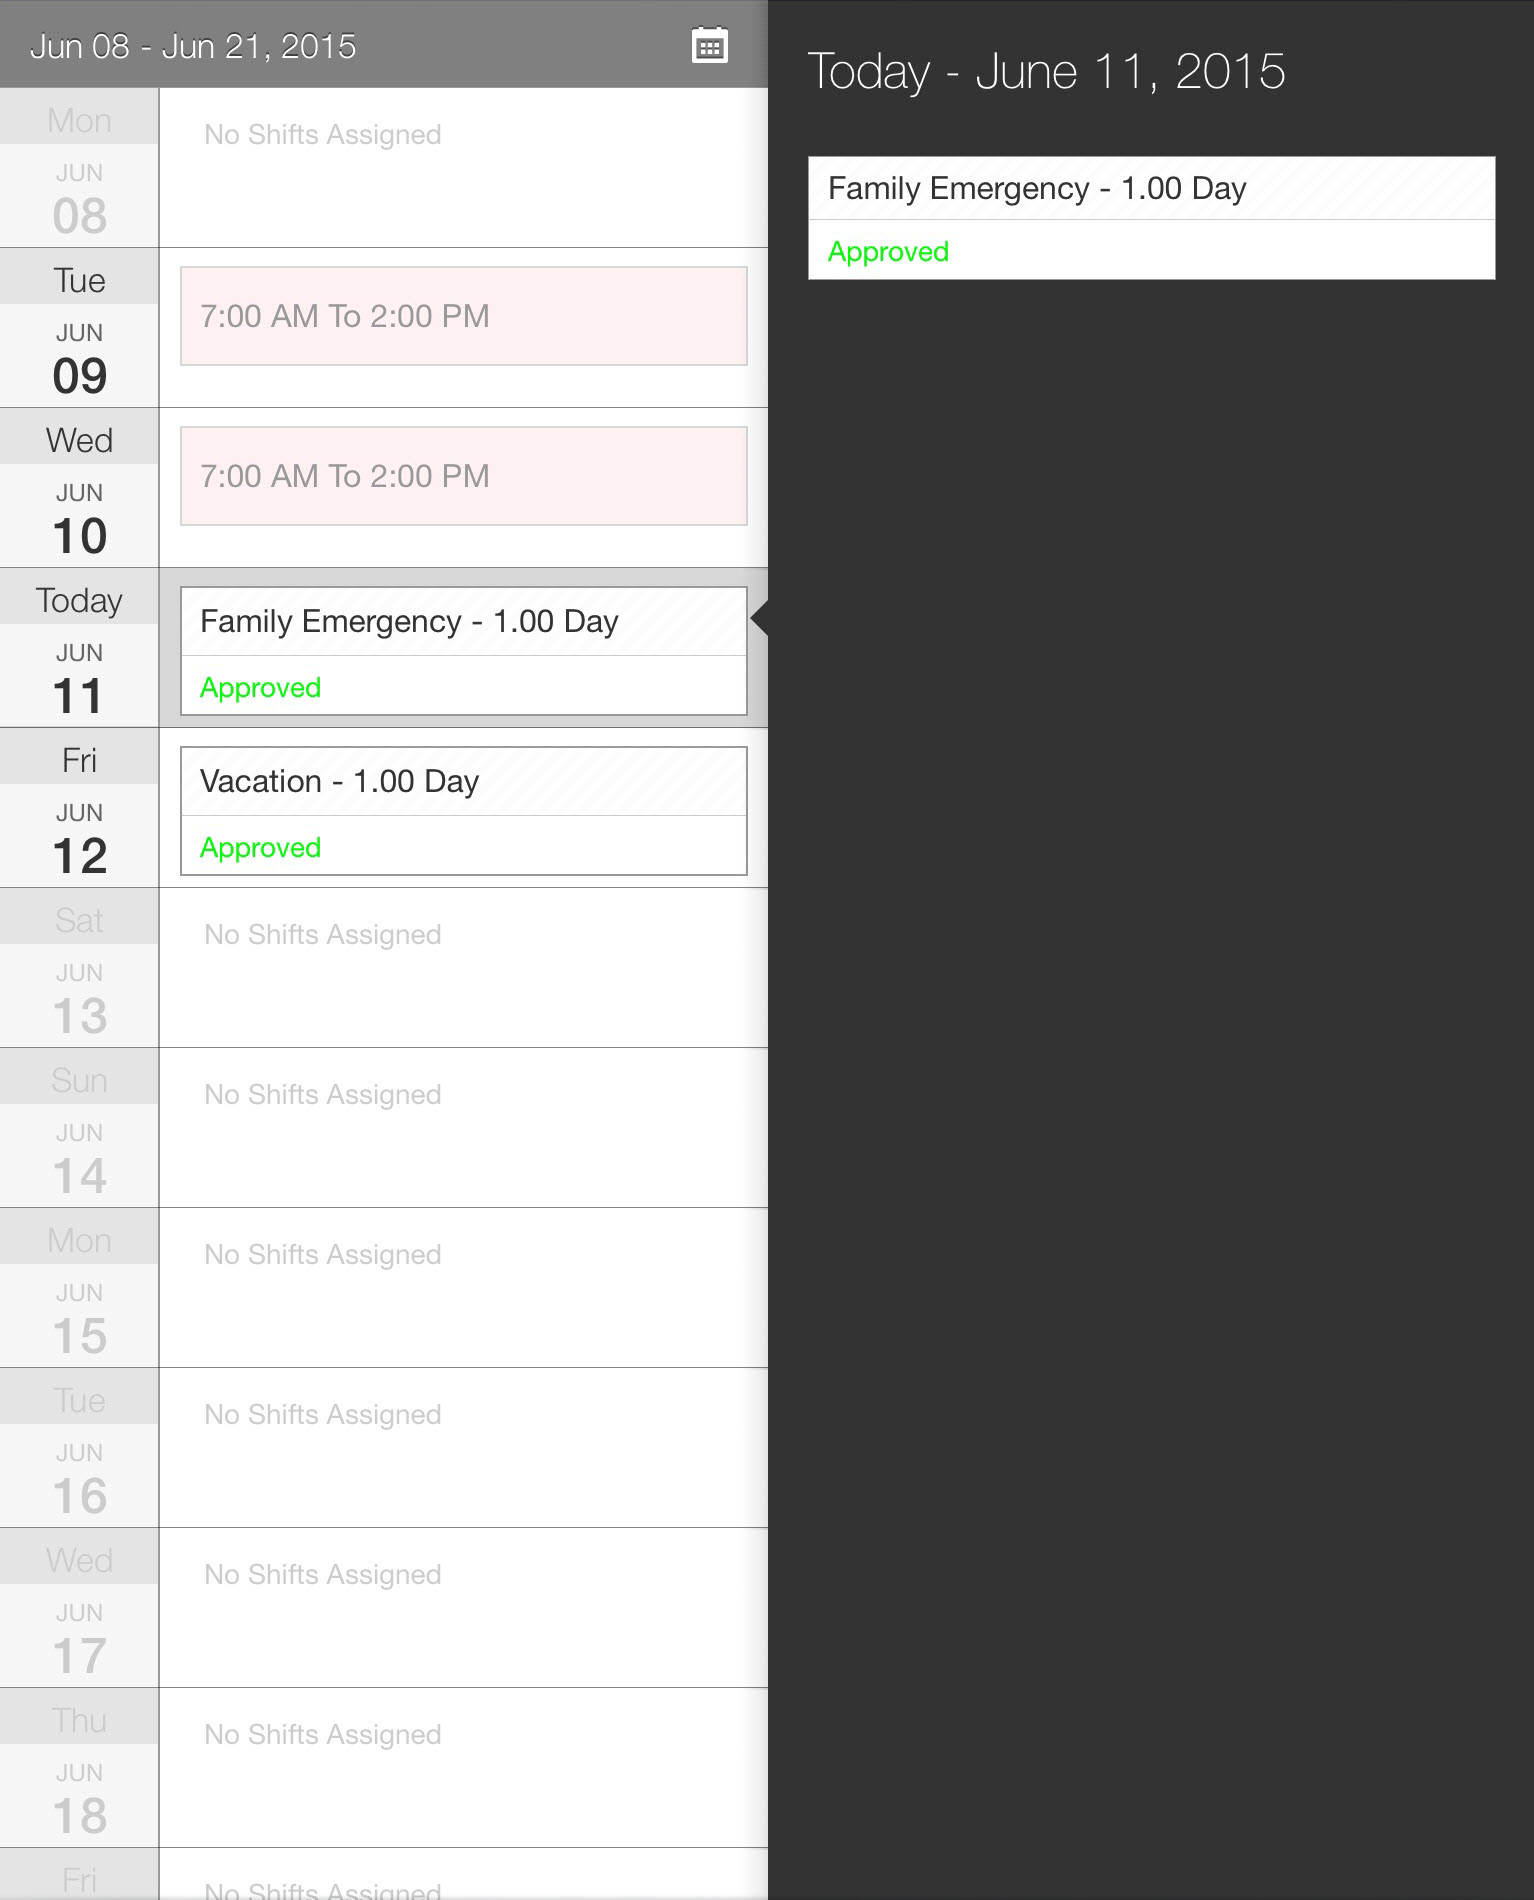This screenshot has height=1900, width=1534.
Task: Select Wednesday June 17 day cell
Action: tap(79, 1608)
